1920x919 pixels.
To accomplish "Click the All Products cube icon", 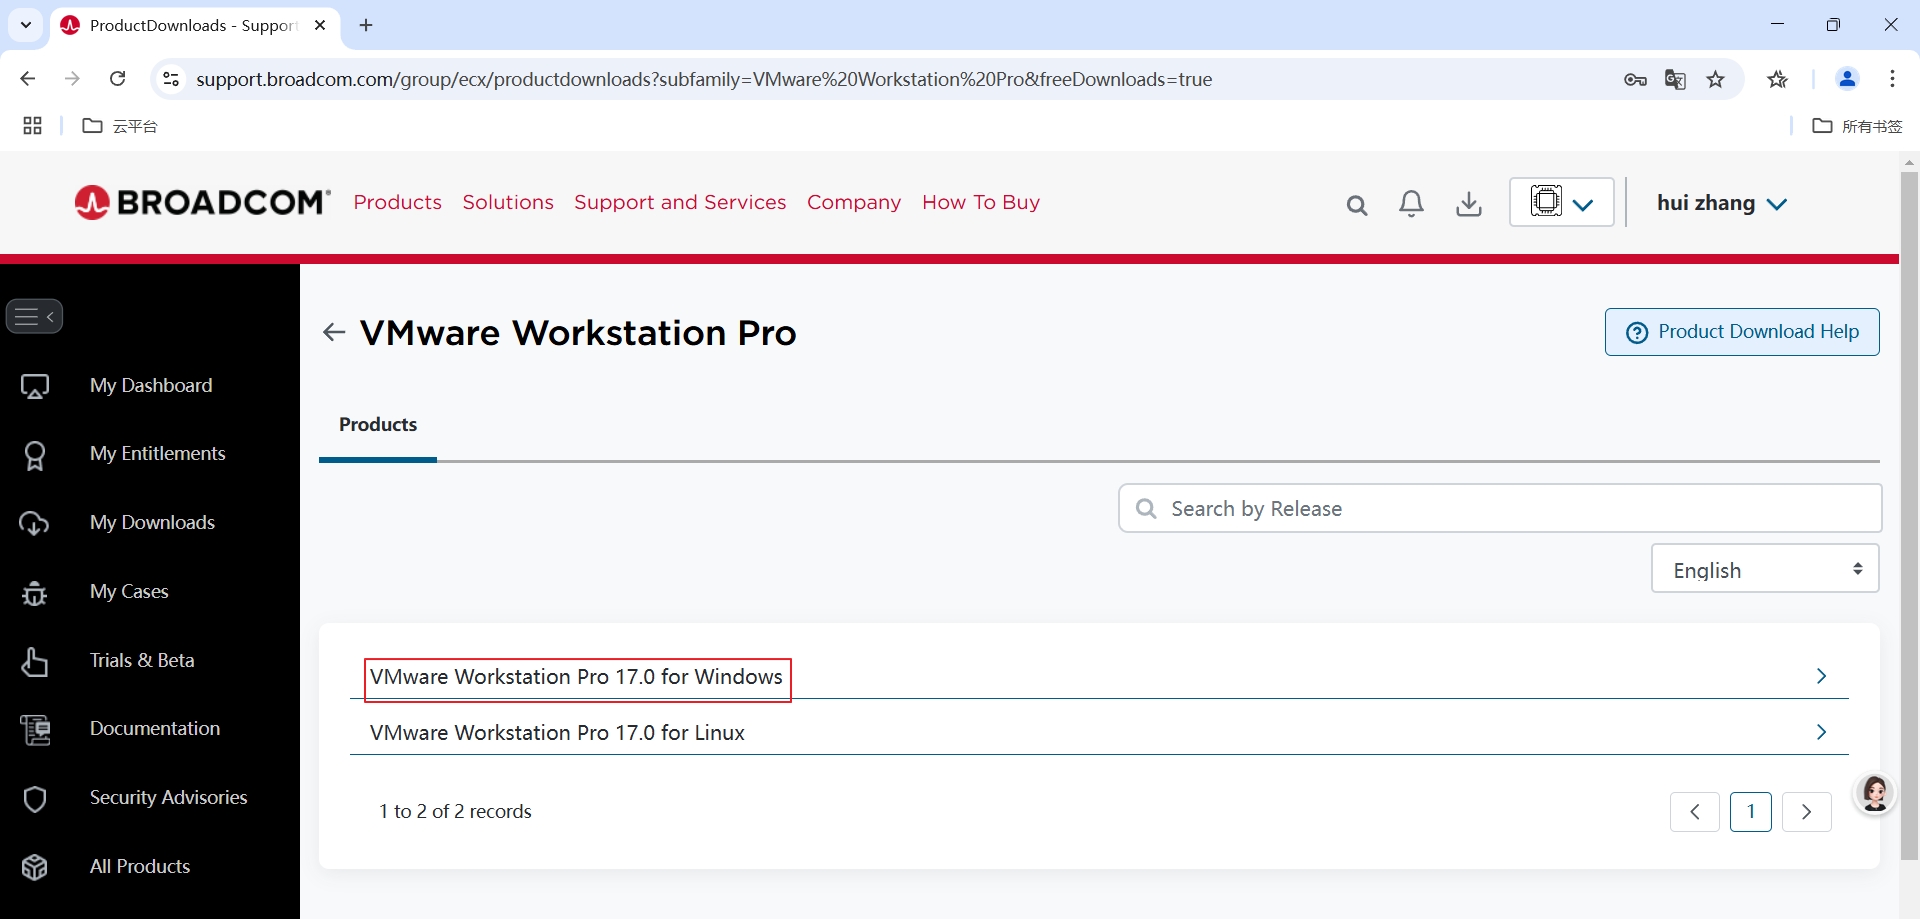I will pyautogui.click(x=35, y=867).
